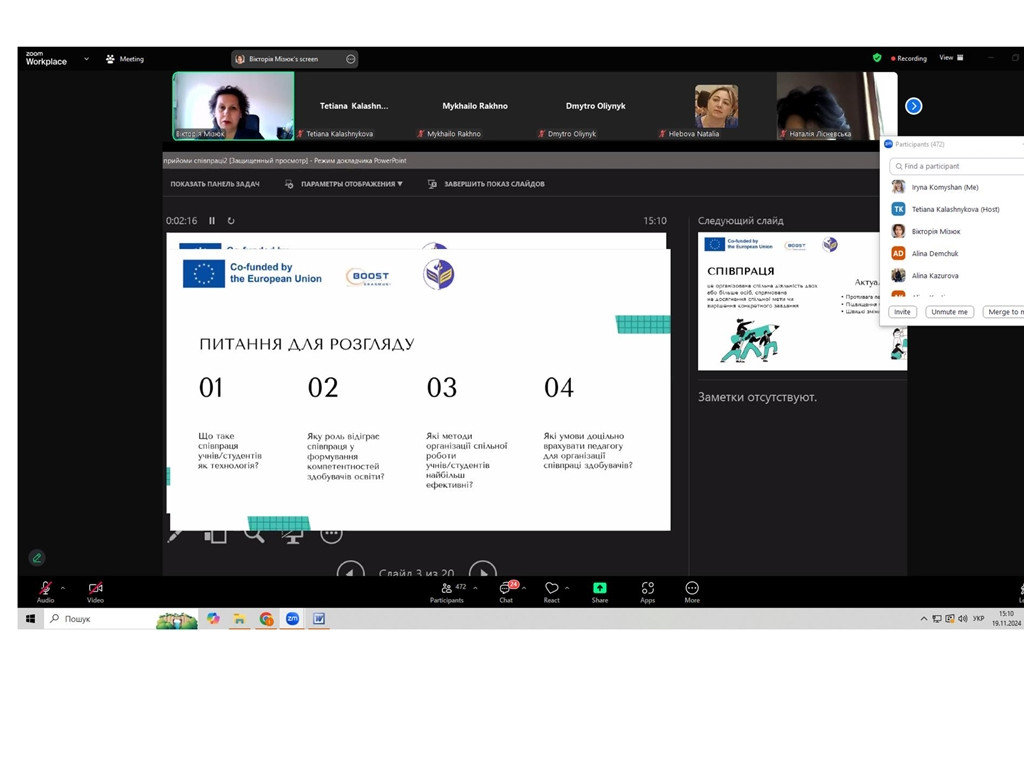Open see all slides icon
Image resolution: width=1024 pixels, height=768 pixels.
215,536
